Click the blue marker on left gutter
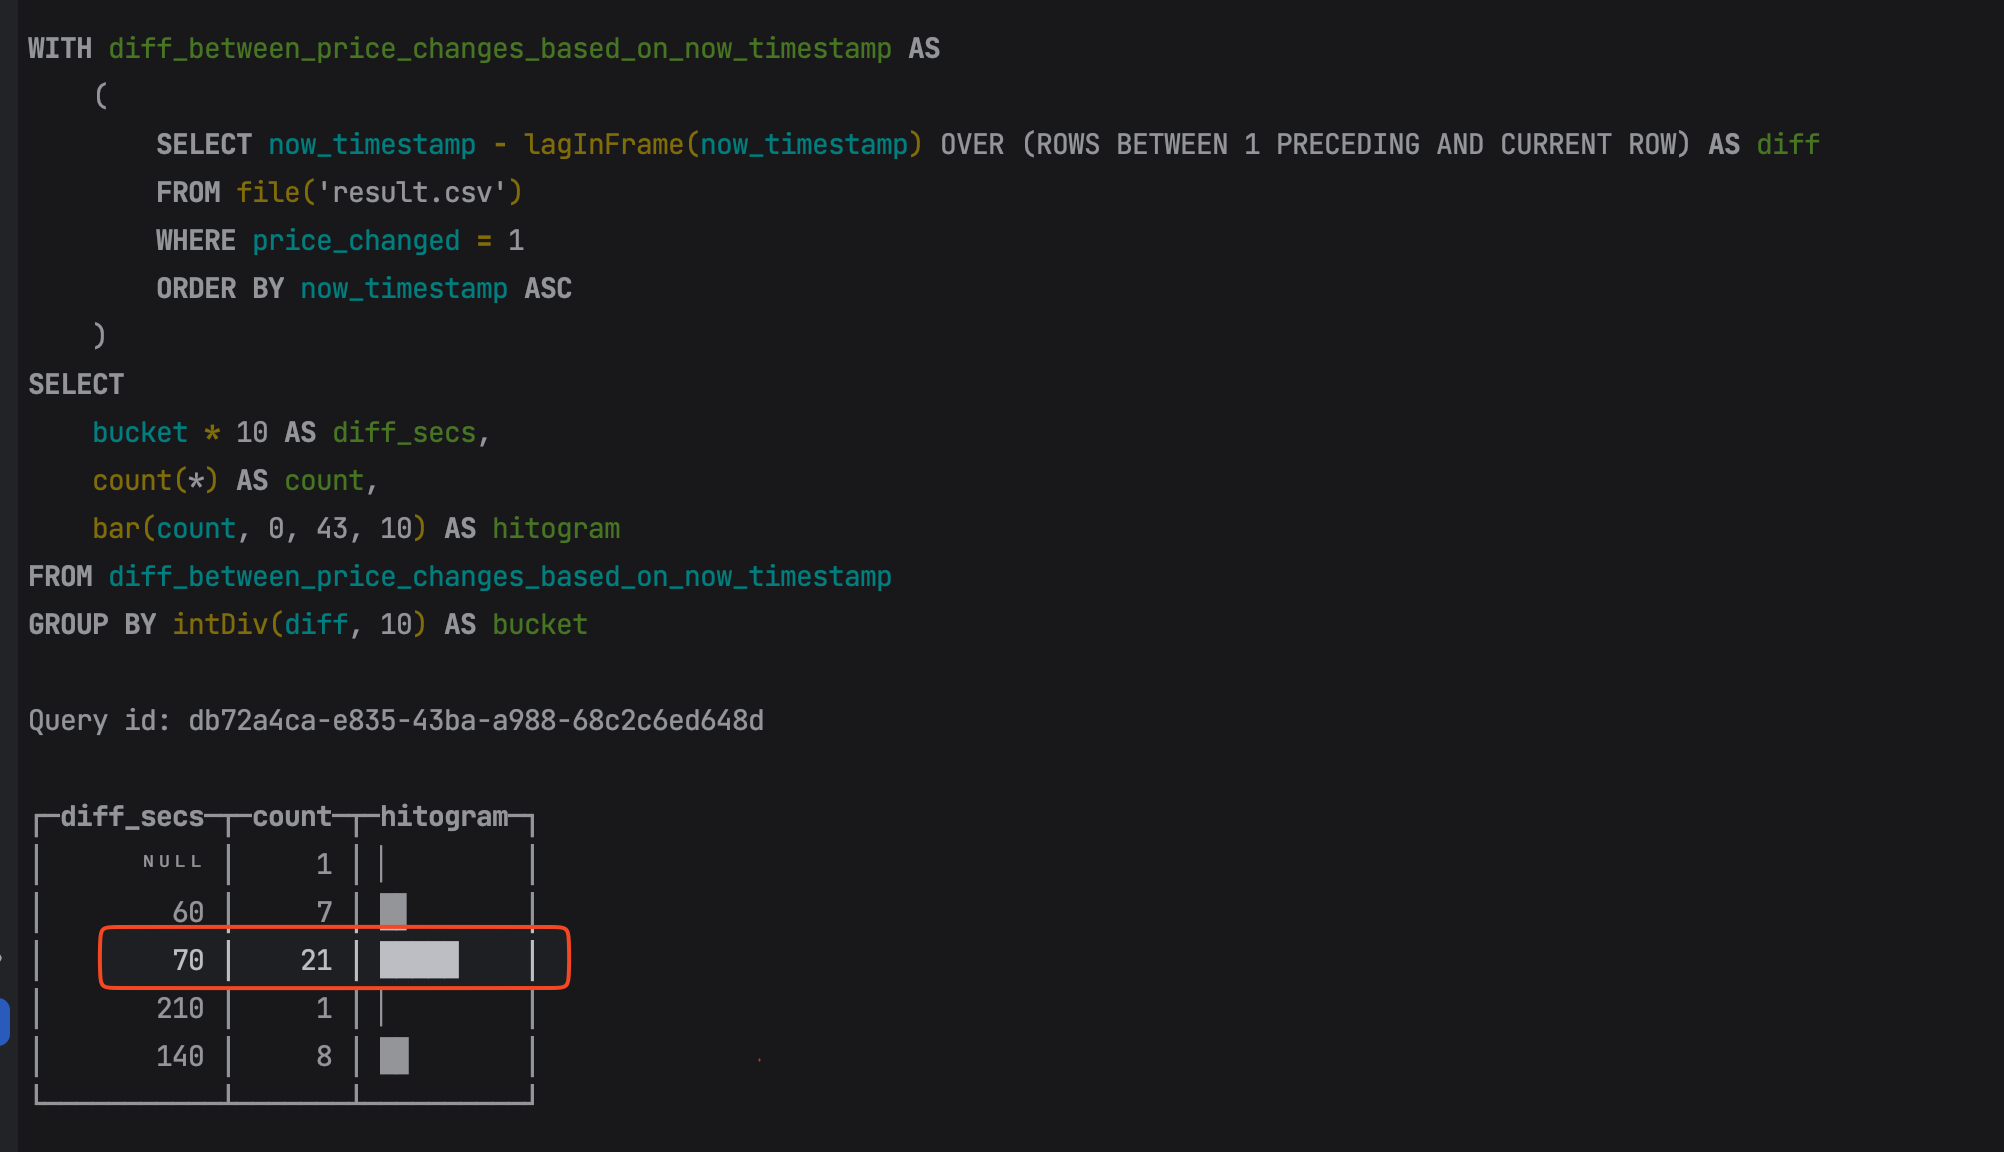The image size is (2004, 1152). coord(5,1021)
